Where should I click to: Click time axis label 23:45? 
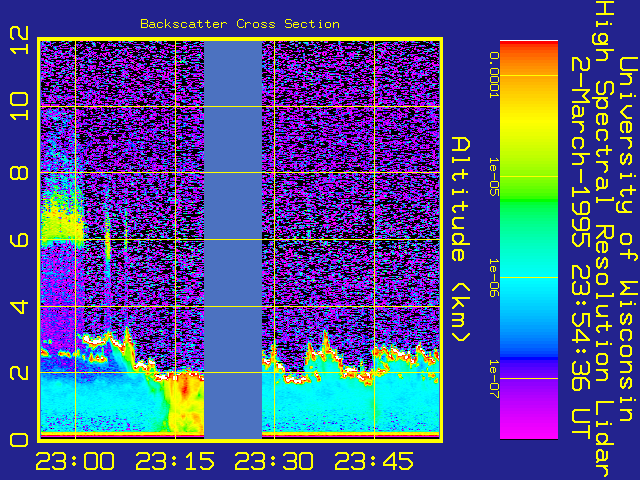[x=374, y=461]
